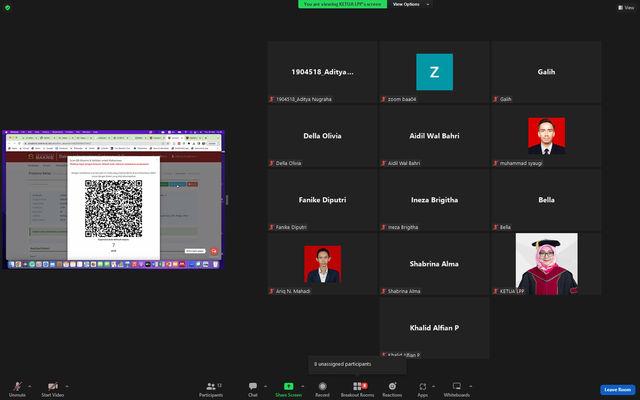Click the muted mic icon beside KETUA LPP
The width and height of the screenshot is (640, 400).
tap(496, 291)
